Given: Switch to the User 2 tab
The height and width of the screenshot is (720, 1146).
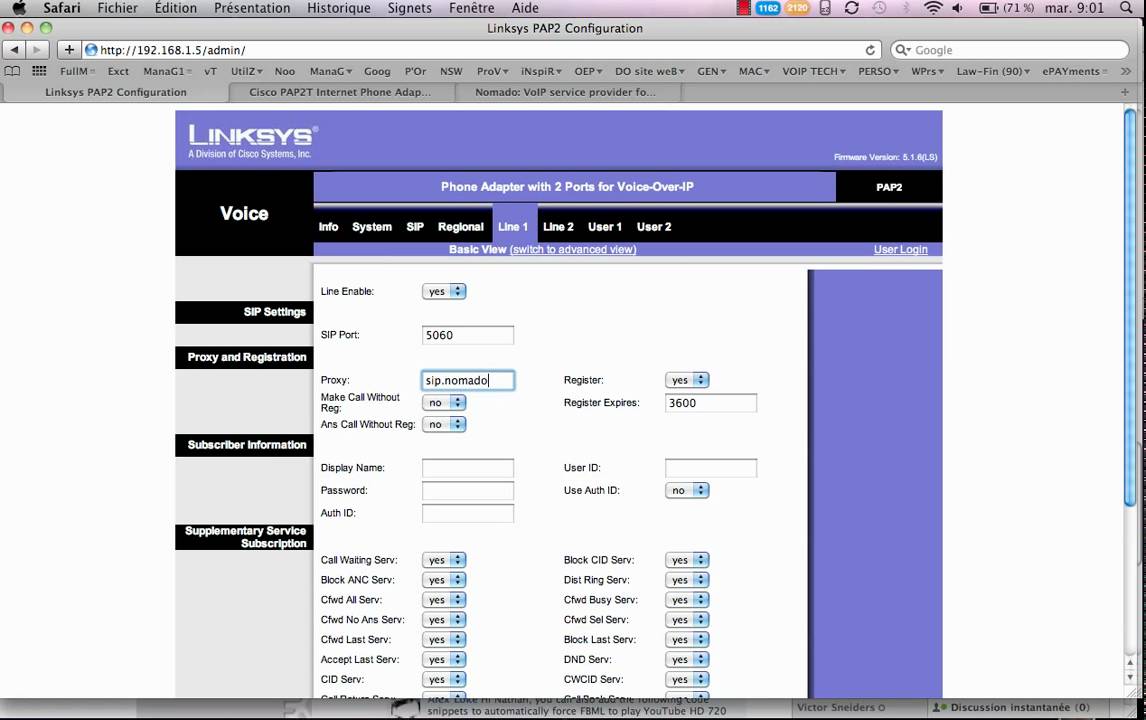Looking at the screenshot, I should 653,227.
